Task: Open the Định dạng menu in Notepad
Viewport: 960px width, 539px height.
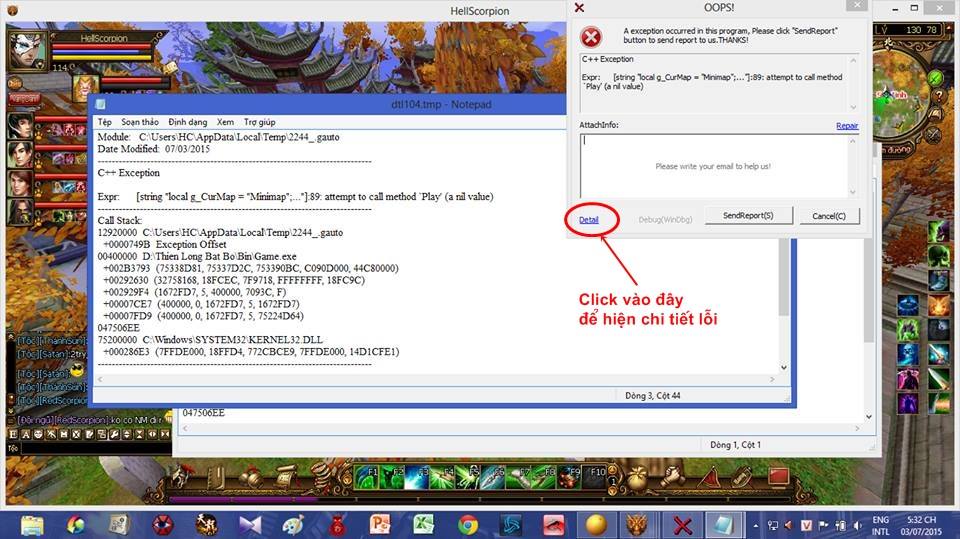Action: coord(187,122)
